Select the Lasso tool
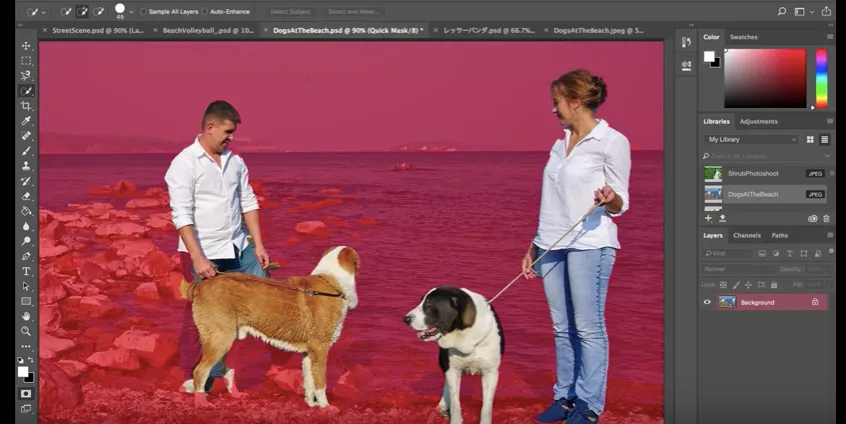846x424 pixels. point(26,76)
